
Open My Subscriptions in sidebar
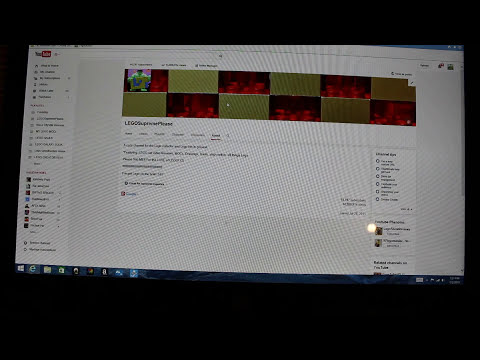coord(47,78)
